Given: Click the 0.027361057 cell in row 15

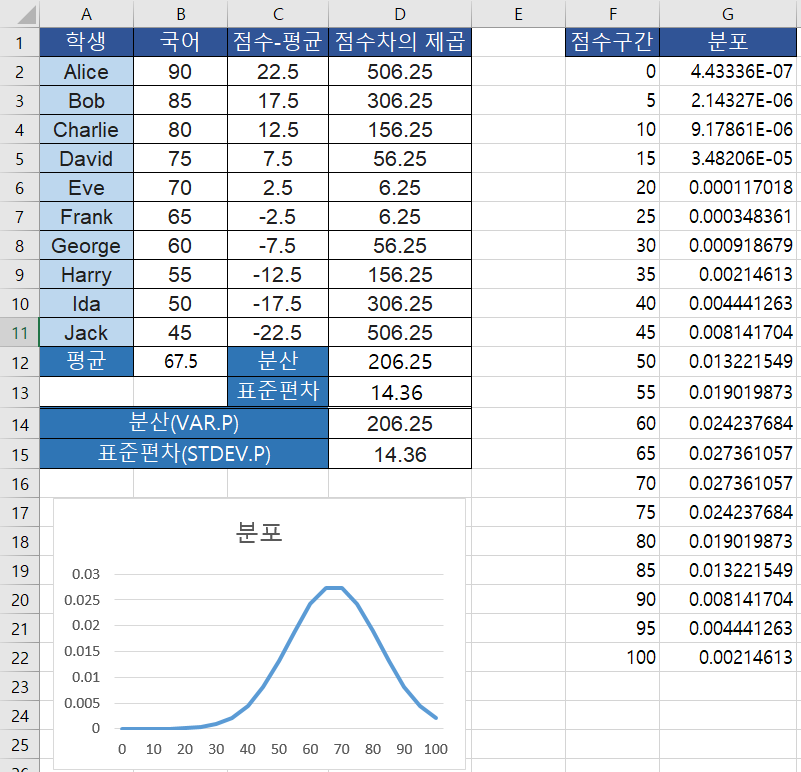Looking at the screenshot, I should (728, 453).
